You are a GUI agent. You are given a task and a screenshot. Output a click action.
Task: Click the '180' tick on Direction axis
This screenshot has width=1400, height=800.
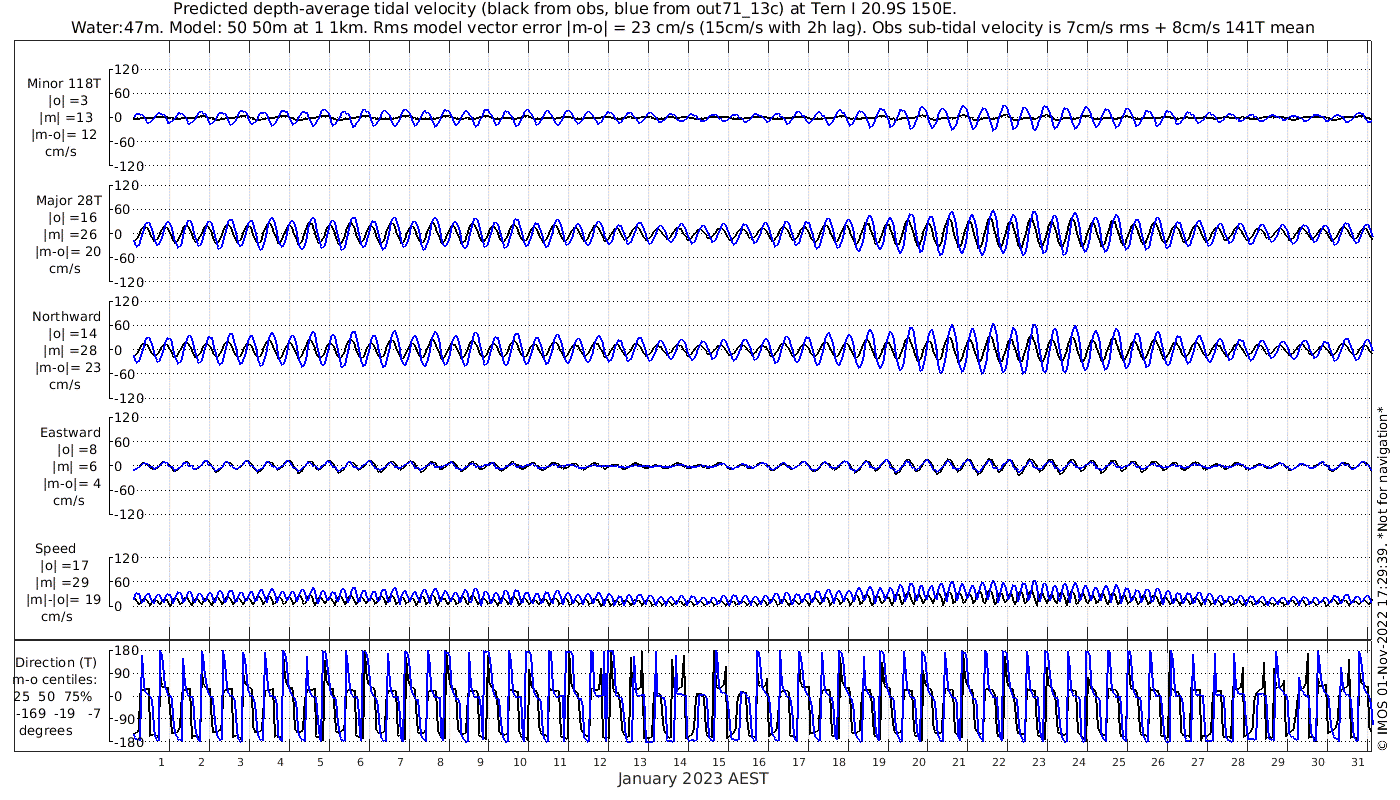click(x=126, y=652)
